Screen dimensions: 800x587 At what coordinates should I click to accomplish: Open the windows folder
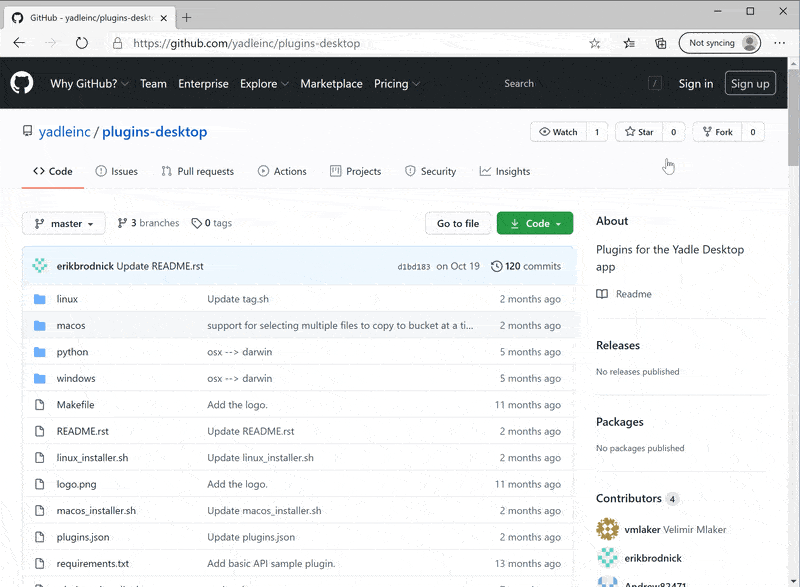pos(76,378)
